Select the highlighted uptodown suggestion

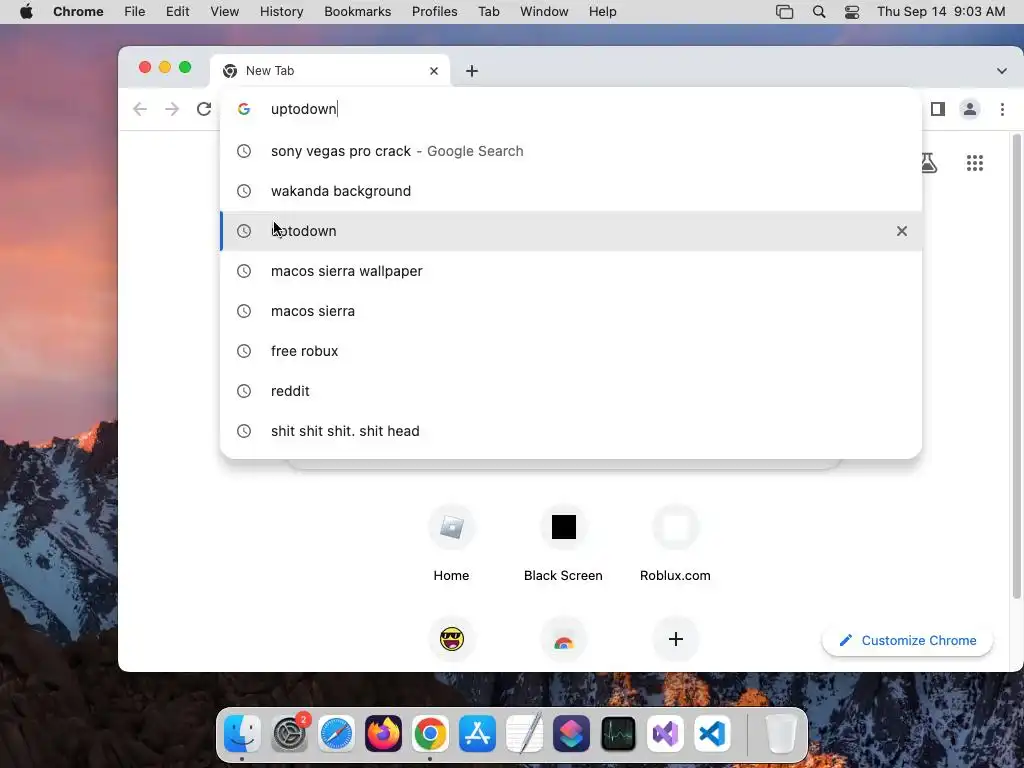coord(571,231)
